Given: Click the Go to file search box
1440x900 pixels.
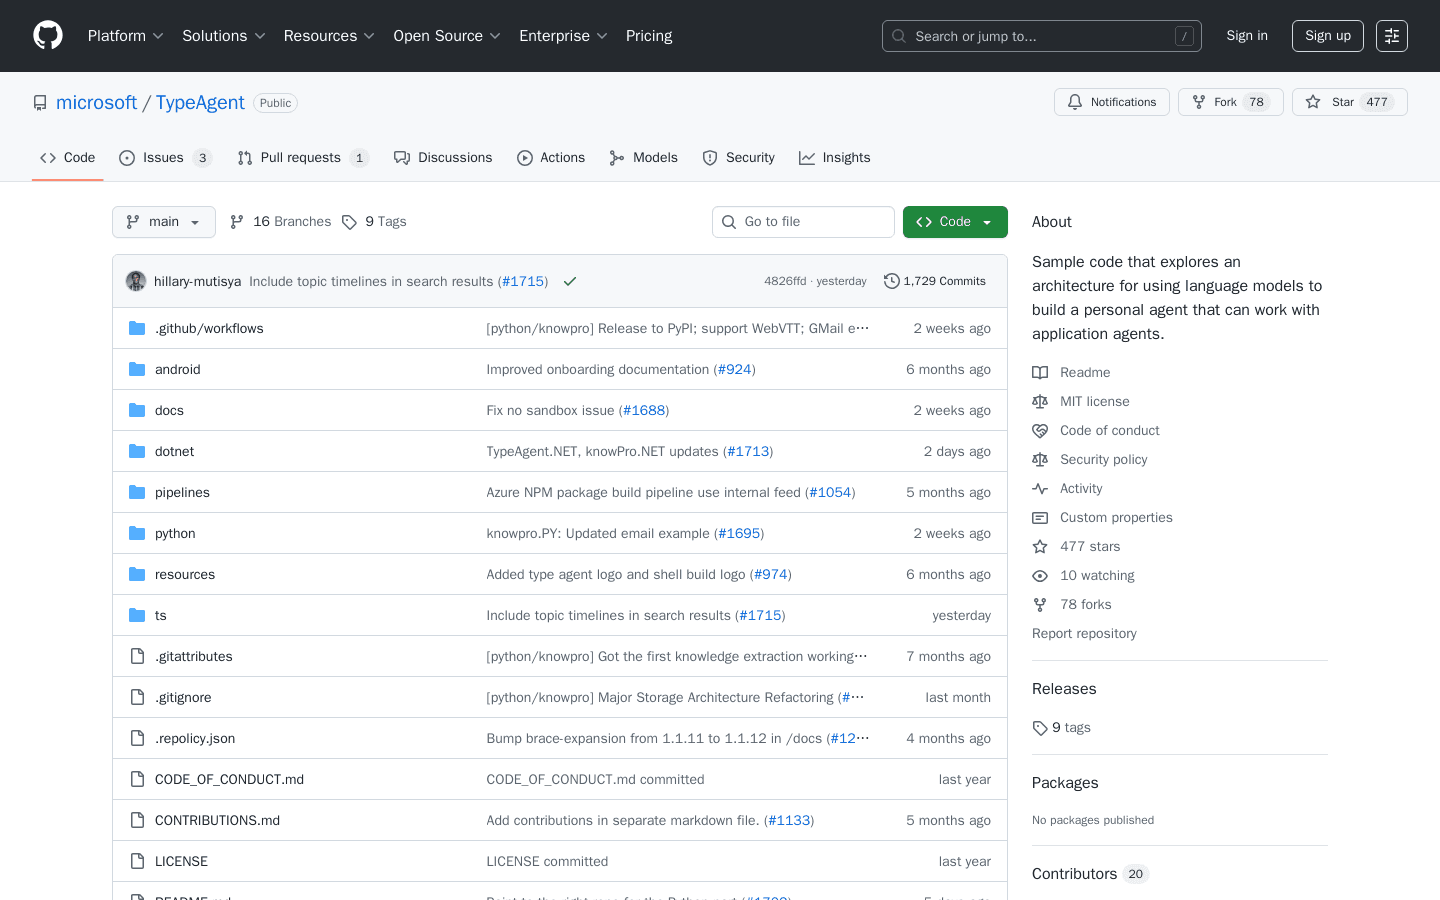Looking at the screenshot, I should pyautogui.click(x=803, y=221).
